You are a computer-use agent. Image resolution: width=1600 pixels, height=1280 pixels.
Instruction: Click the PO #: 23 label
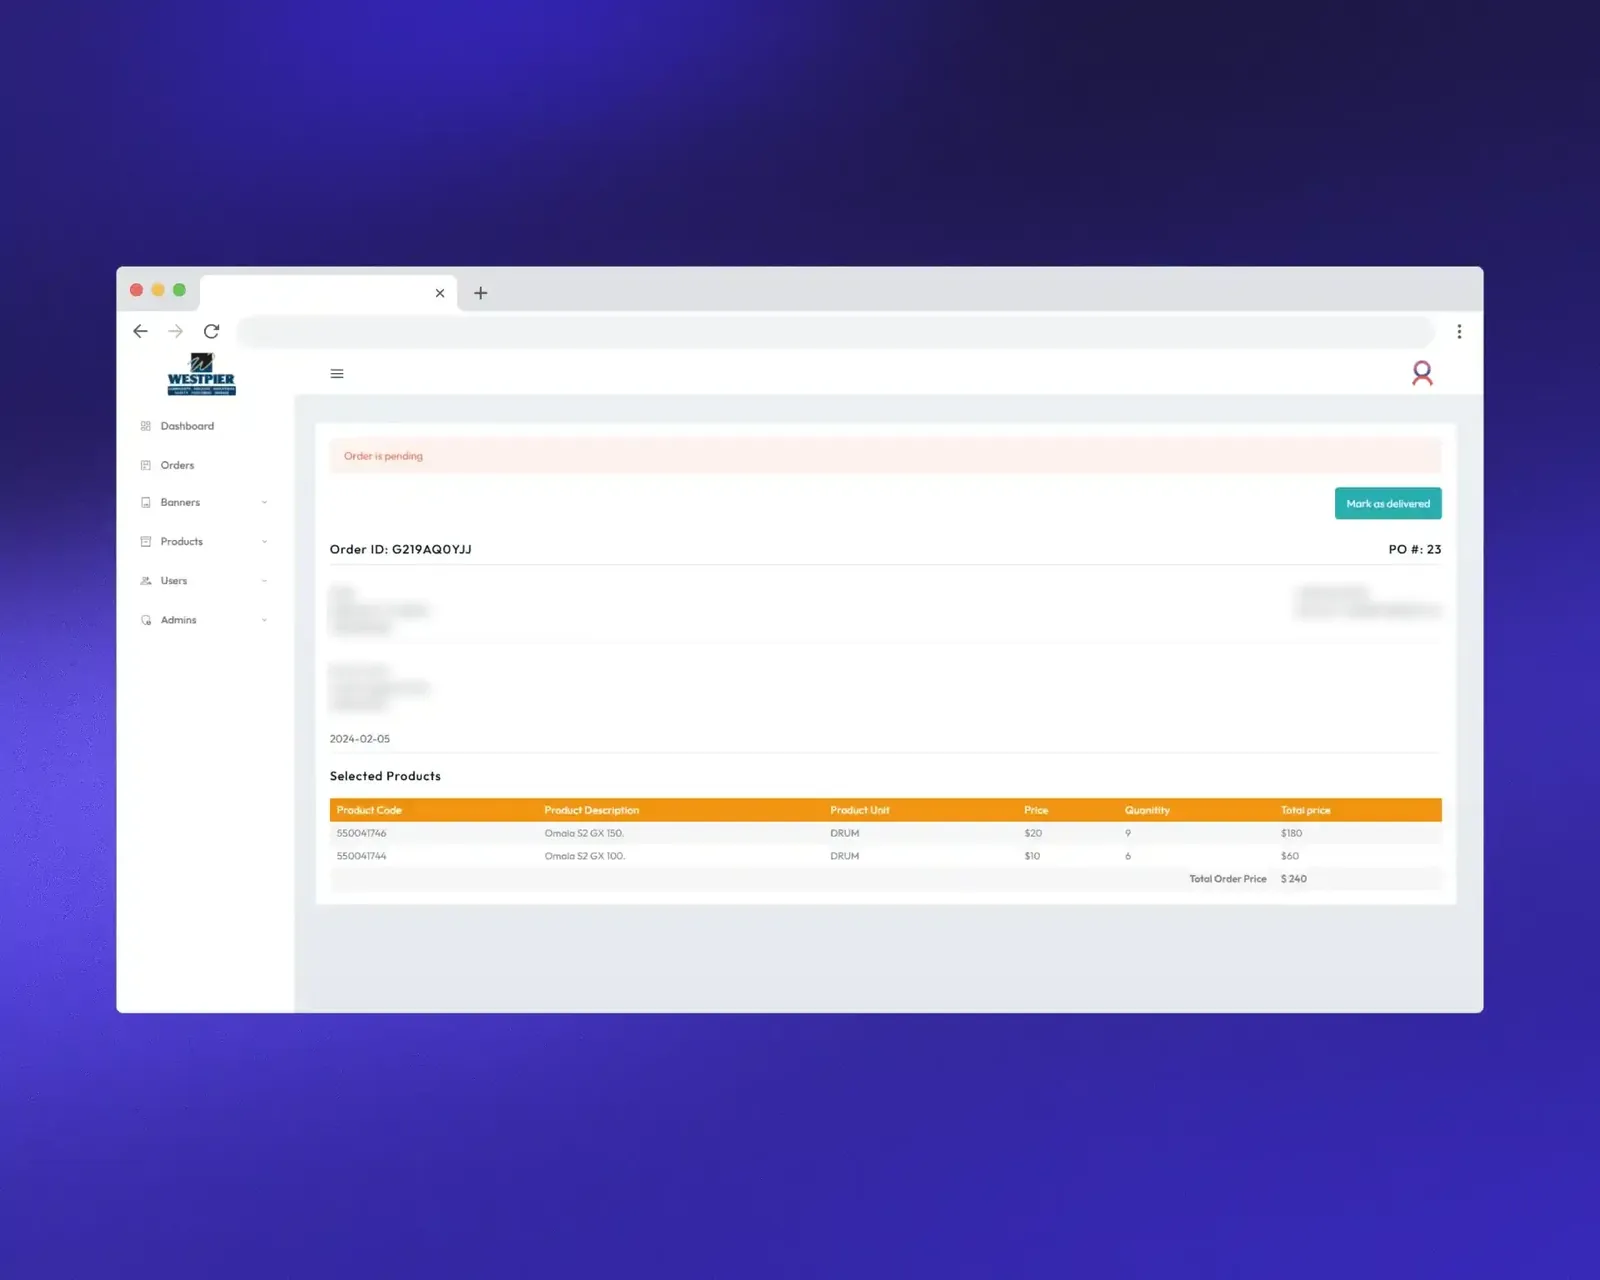pyautogui.click(x=1415, y=549)
